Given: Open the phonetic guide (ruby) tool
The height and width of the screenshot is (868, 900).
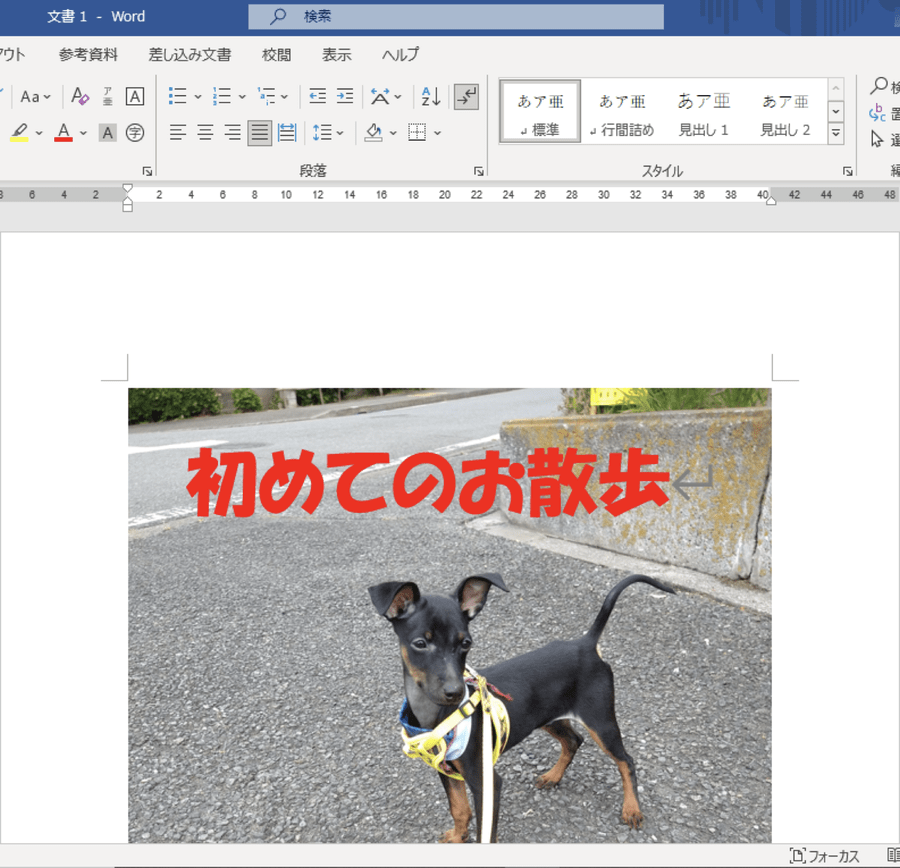Looking at the screenshot, I should 107,96.
